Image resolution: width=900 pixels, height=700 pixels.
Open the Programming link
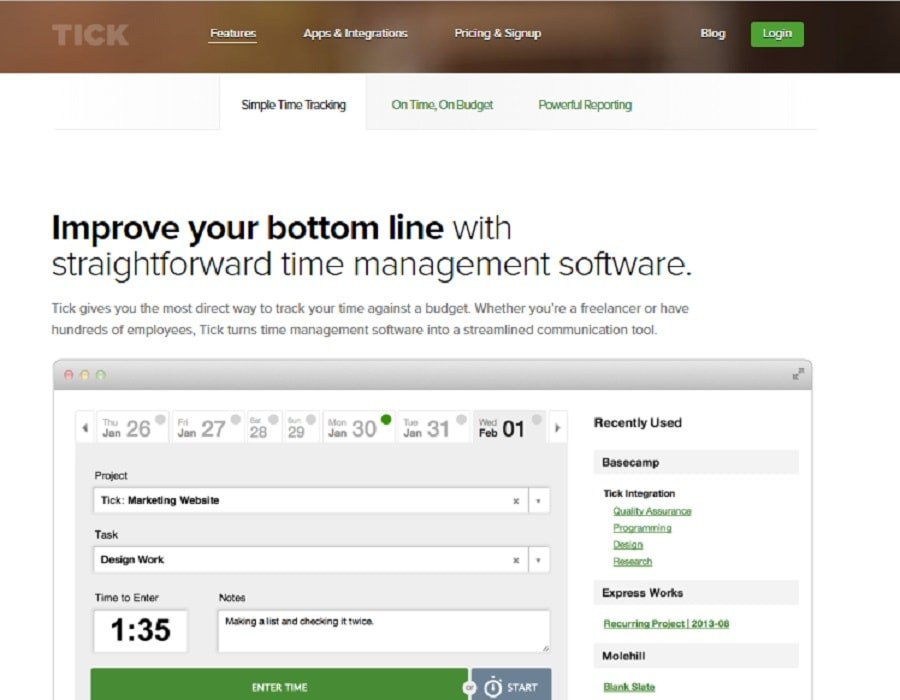(x=642, y=527)
